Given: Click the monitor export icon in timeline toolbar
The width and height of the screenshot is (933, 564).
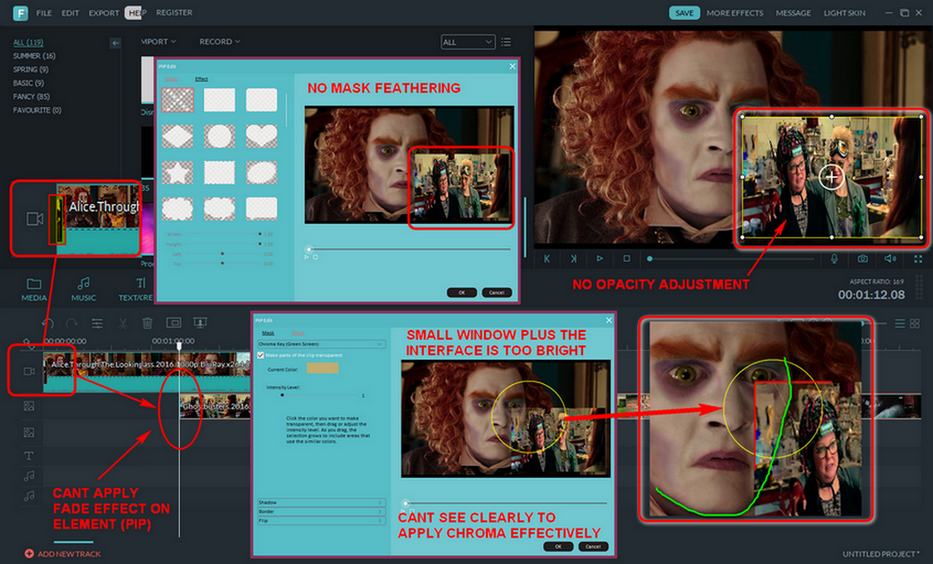Looking at the screenshot, I should [x=200, y=322].
